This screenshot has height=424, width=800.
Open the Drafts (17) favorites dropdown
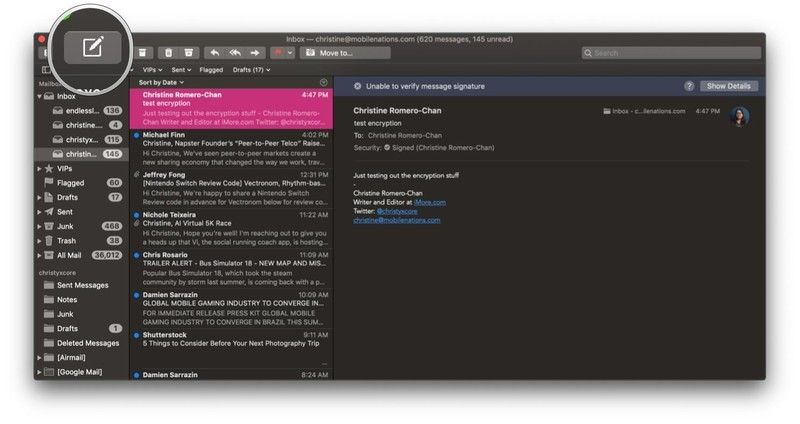coord(251,70)
